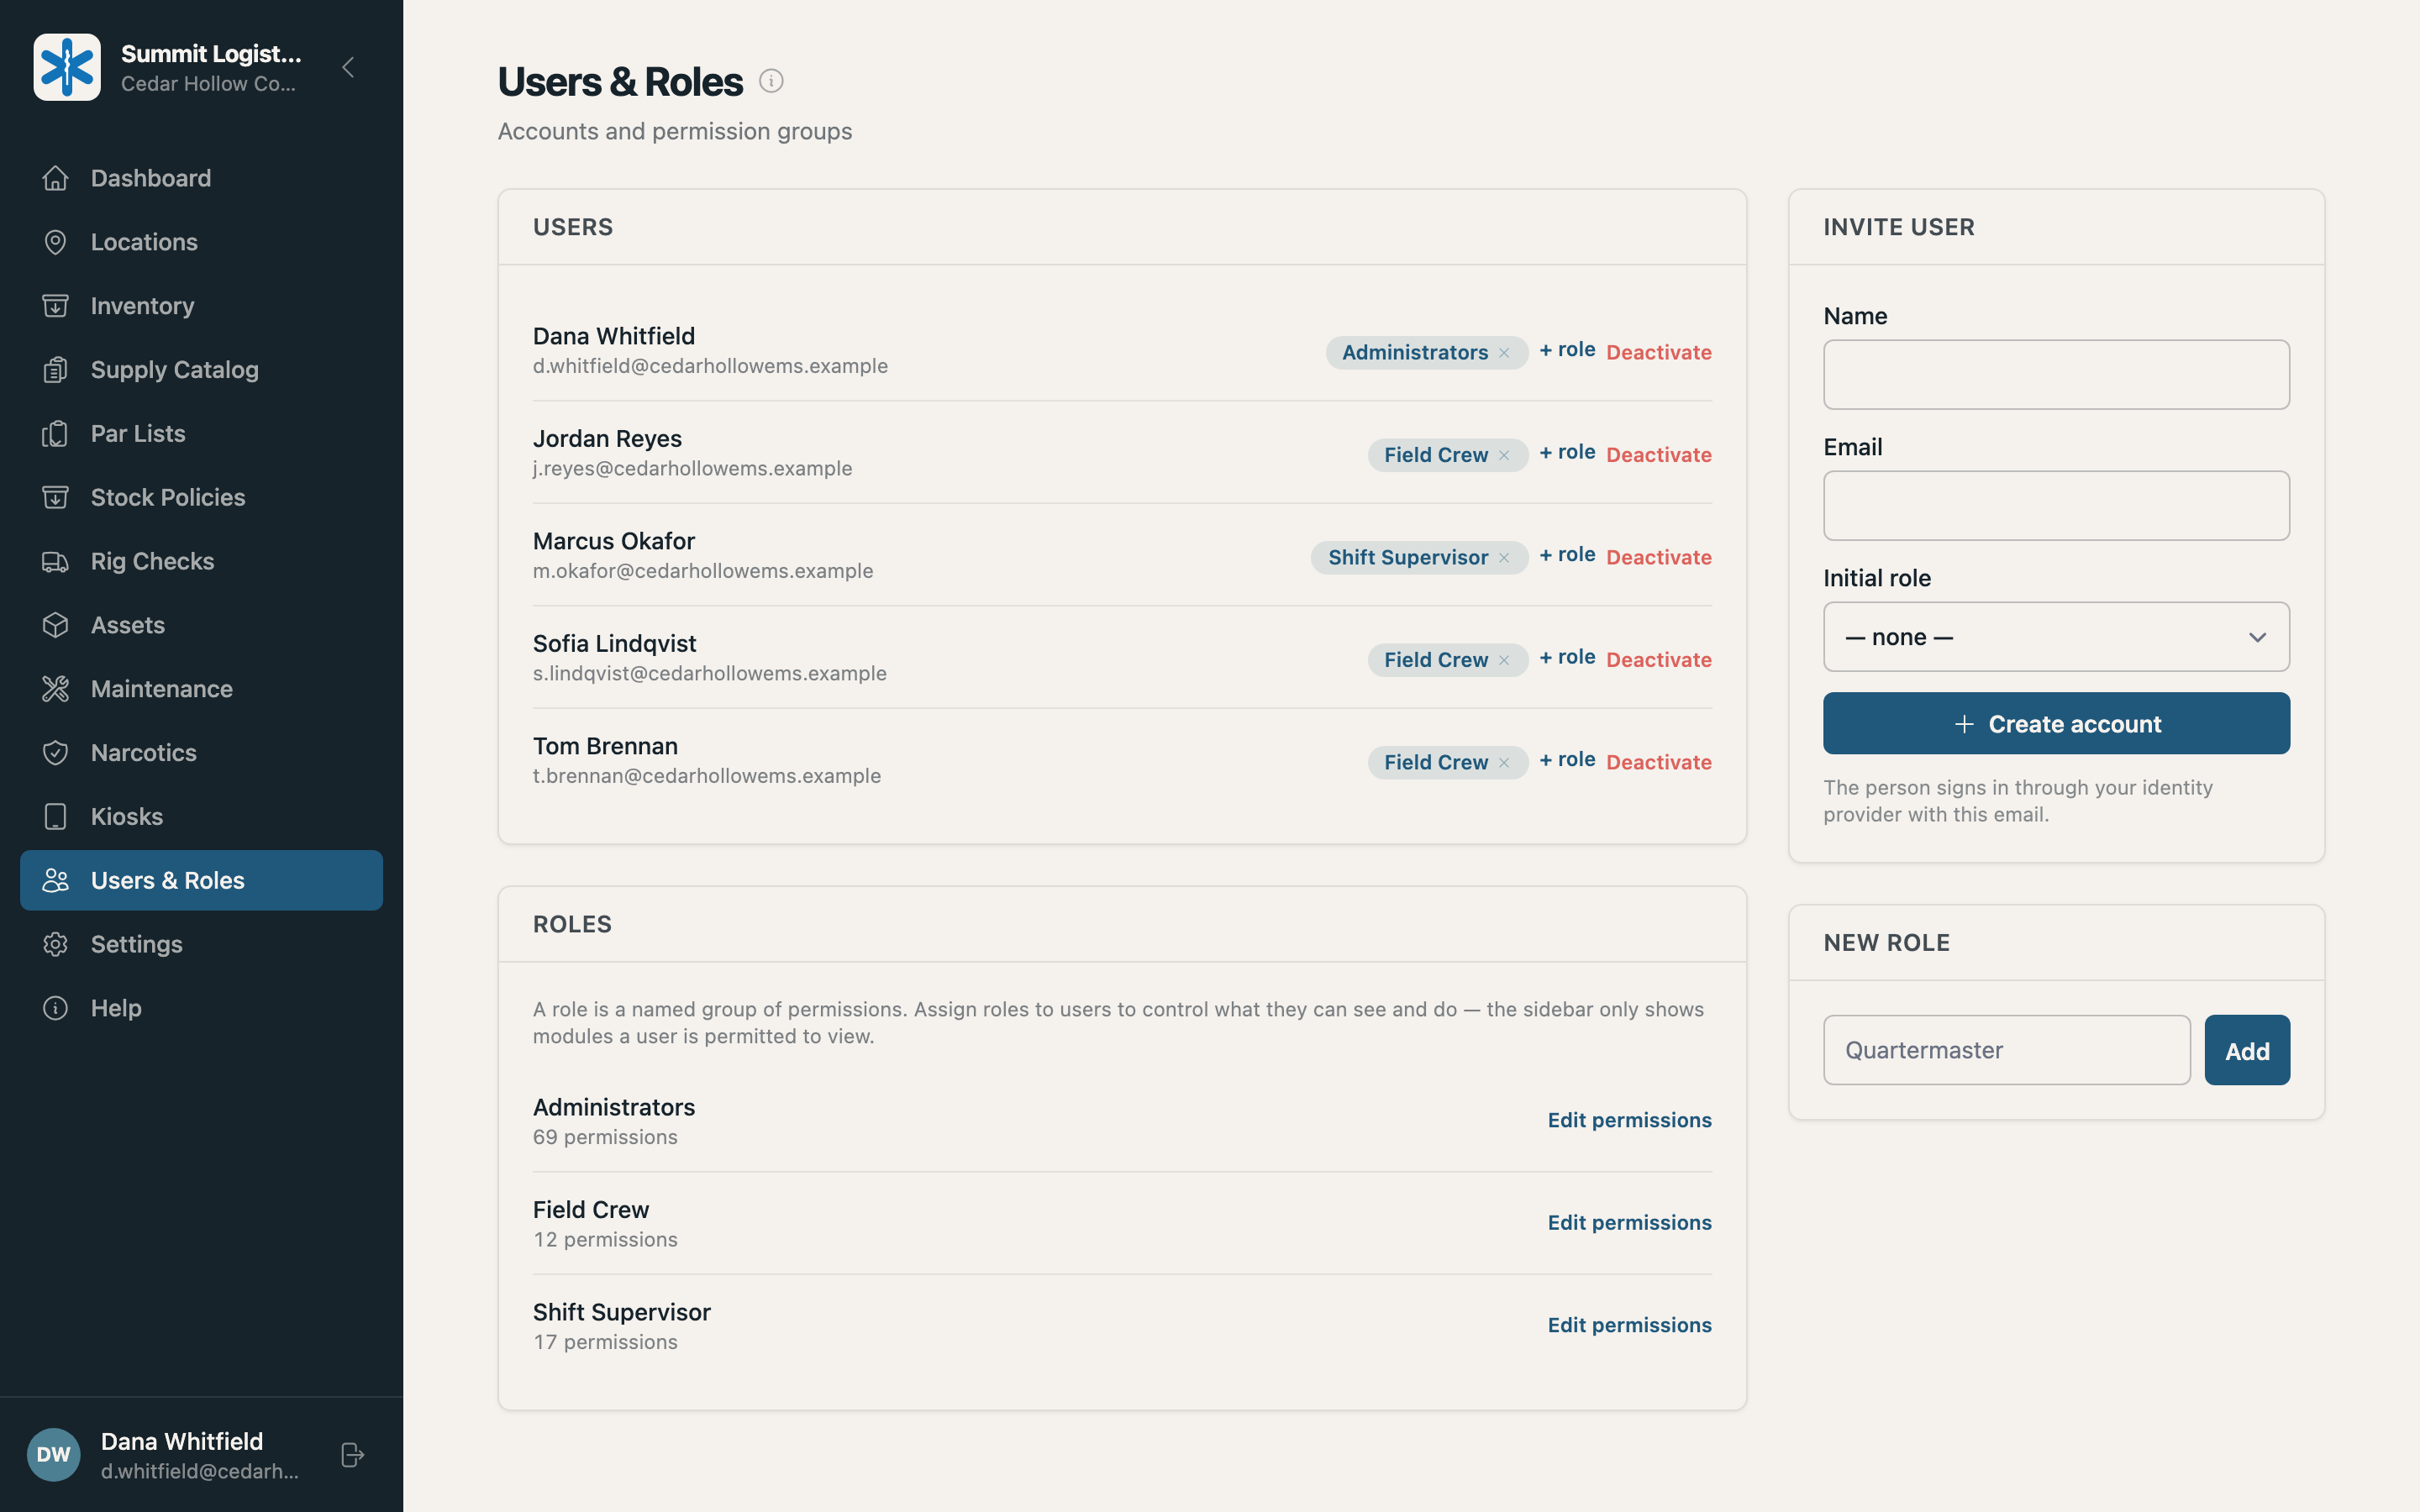Add a role to Marcus Okafor

(1567, 555)
